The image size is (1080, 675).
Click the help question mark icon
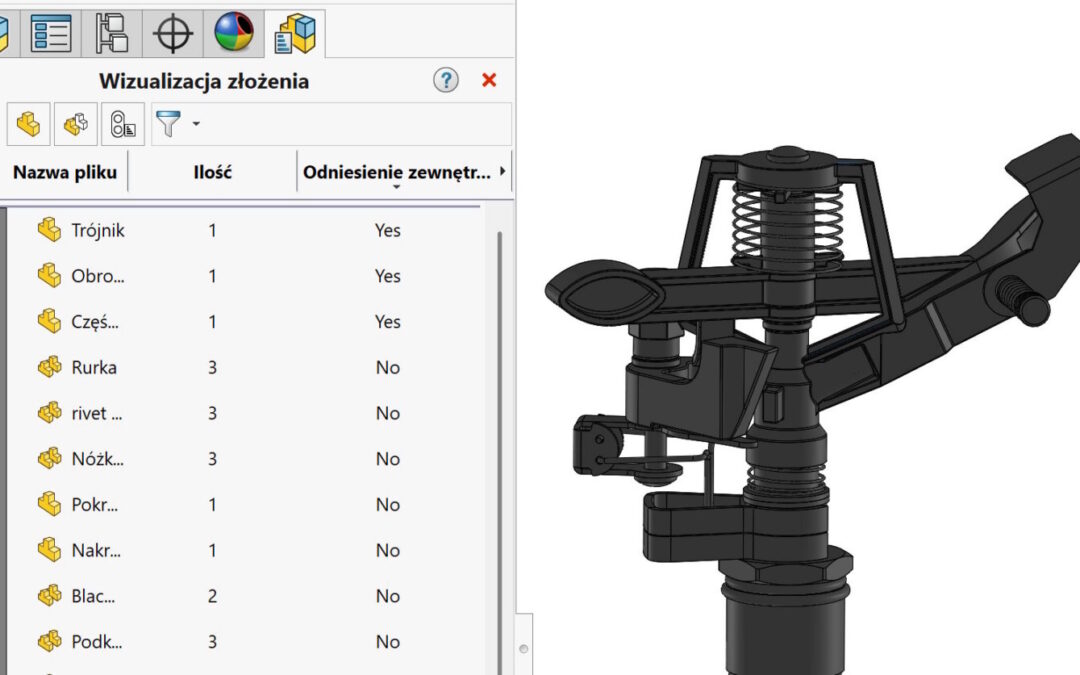click(x=446, y=81)
